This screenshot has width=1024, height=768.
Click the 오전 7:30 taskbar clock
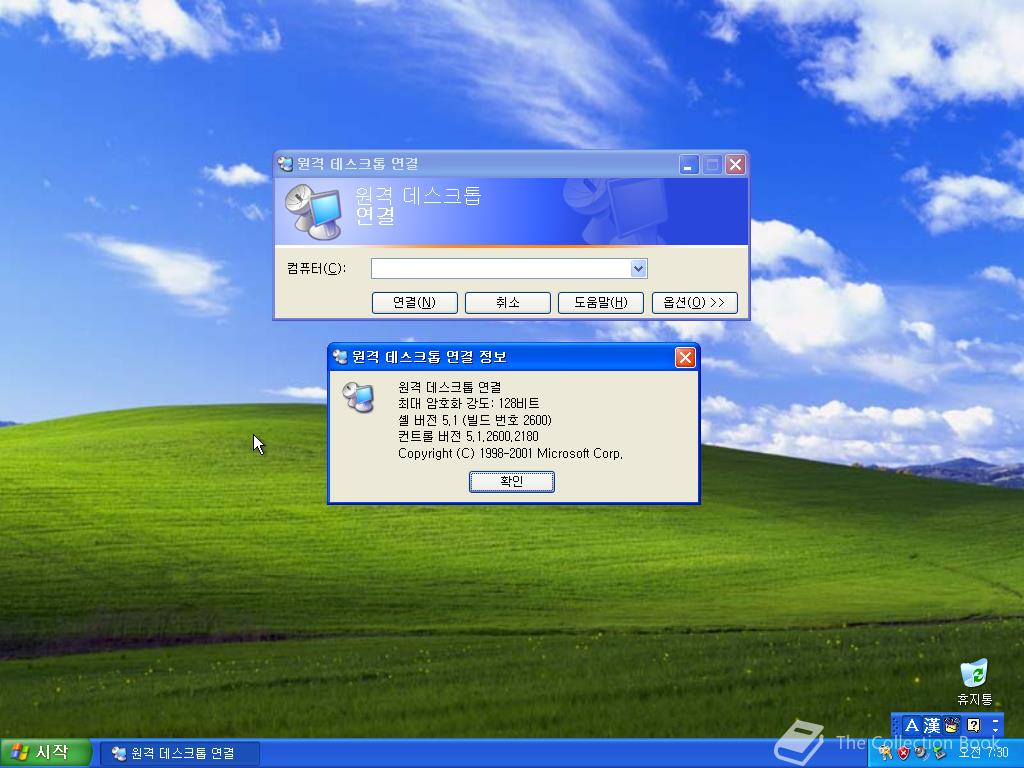pos(983,753)
